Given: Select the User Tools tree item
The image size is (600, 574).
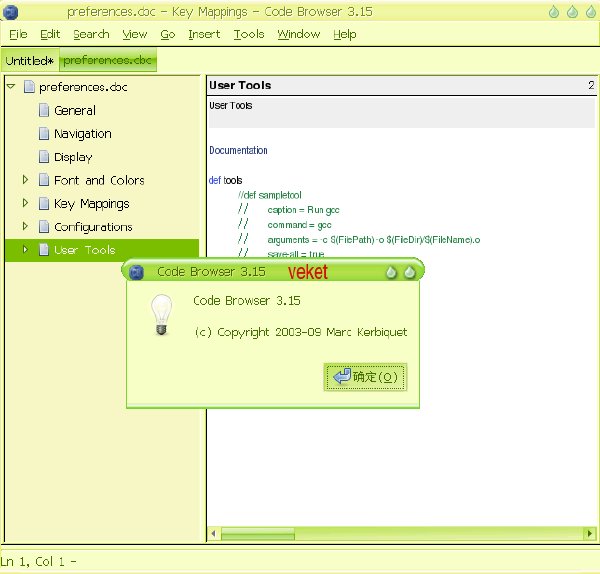Looking at the screenshot, I should [85, 250].
